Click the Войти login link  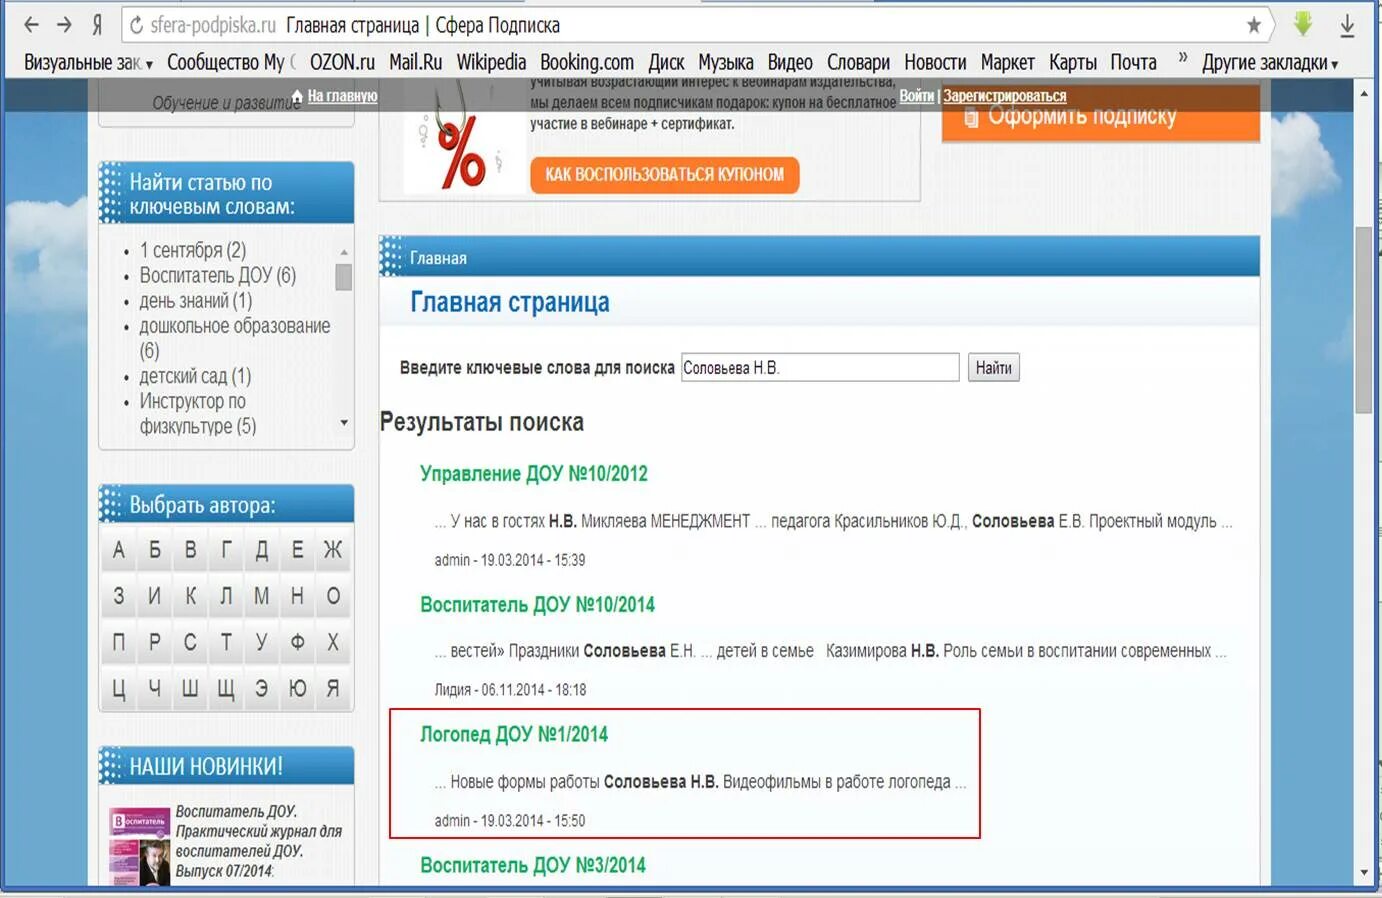tap(916, 96)
